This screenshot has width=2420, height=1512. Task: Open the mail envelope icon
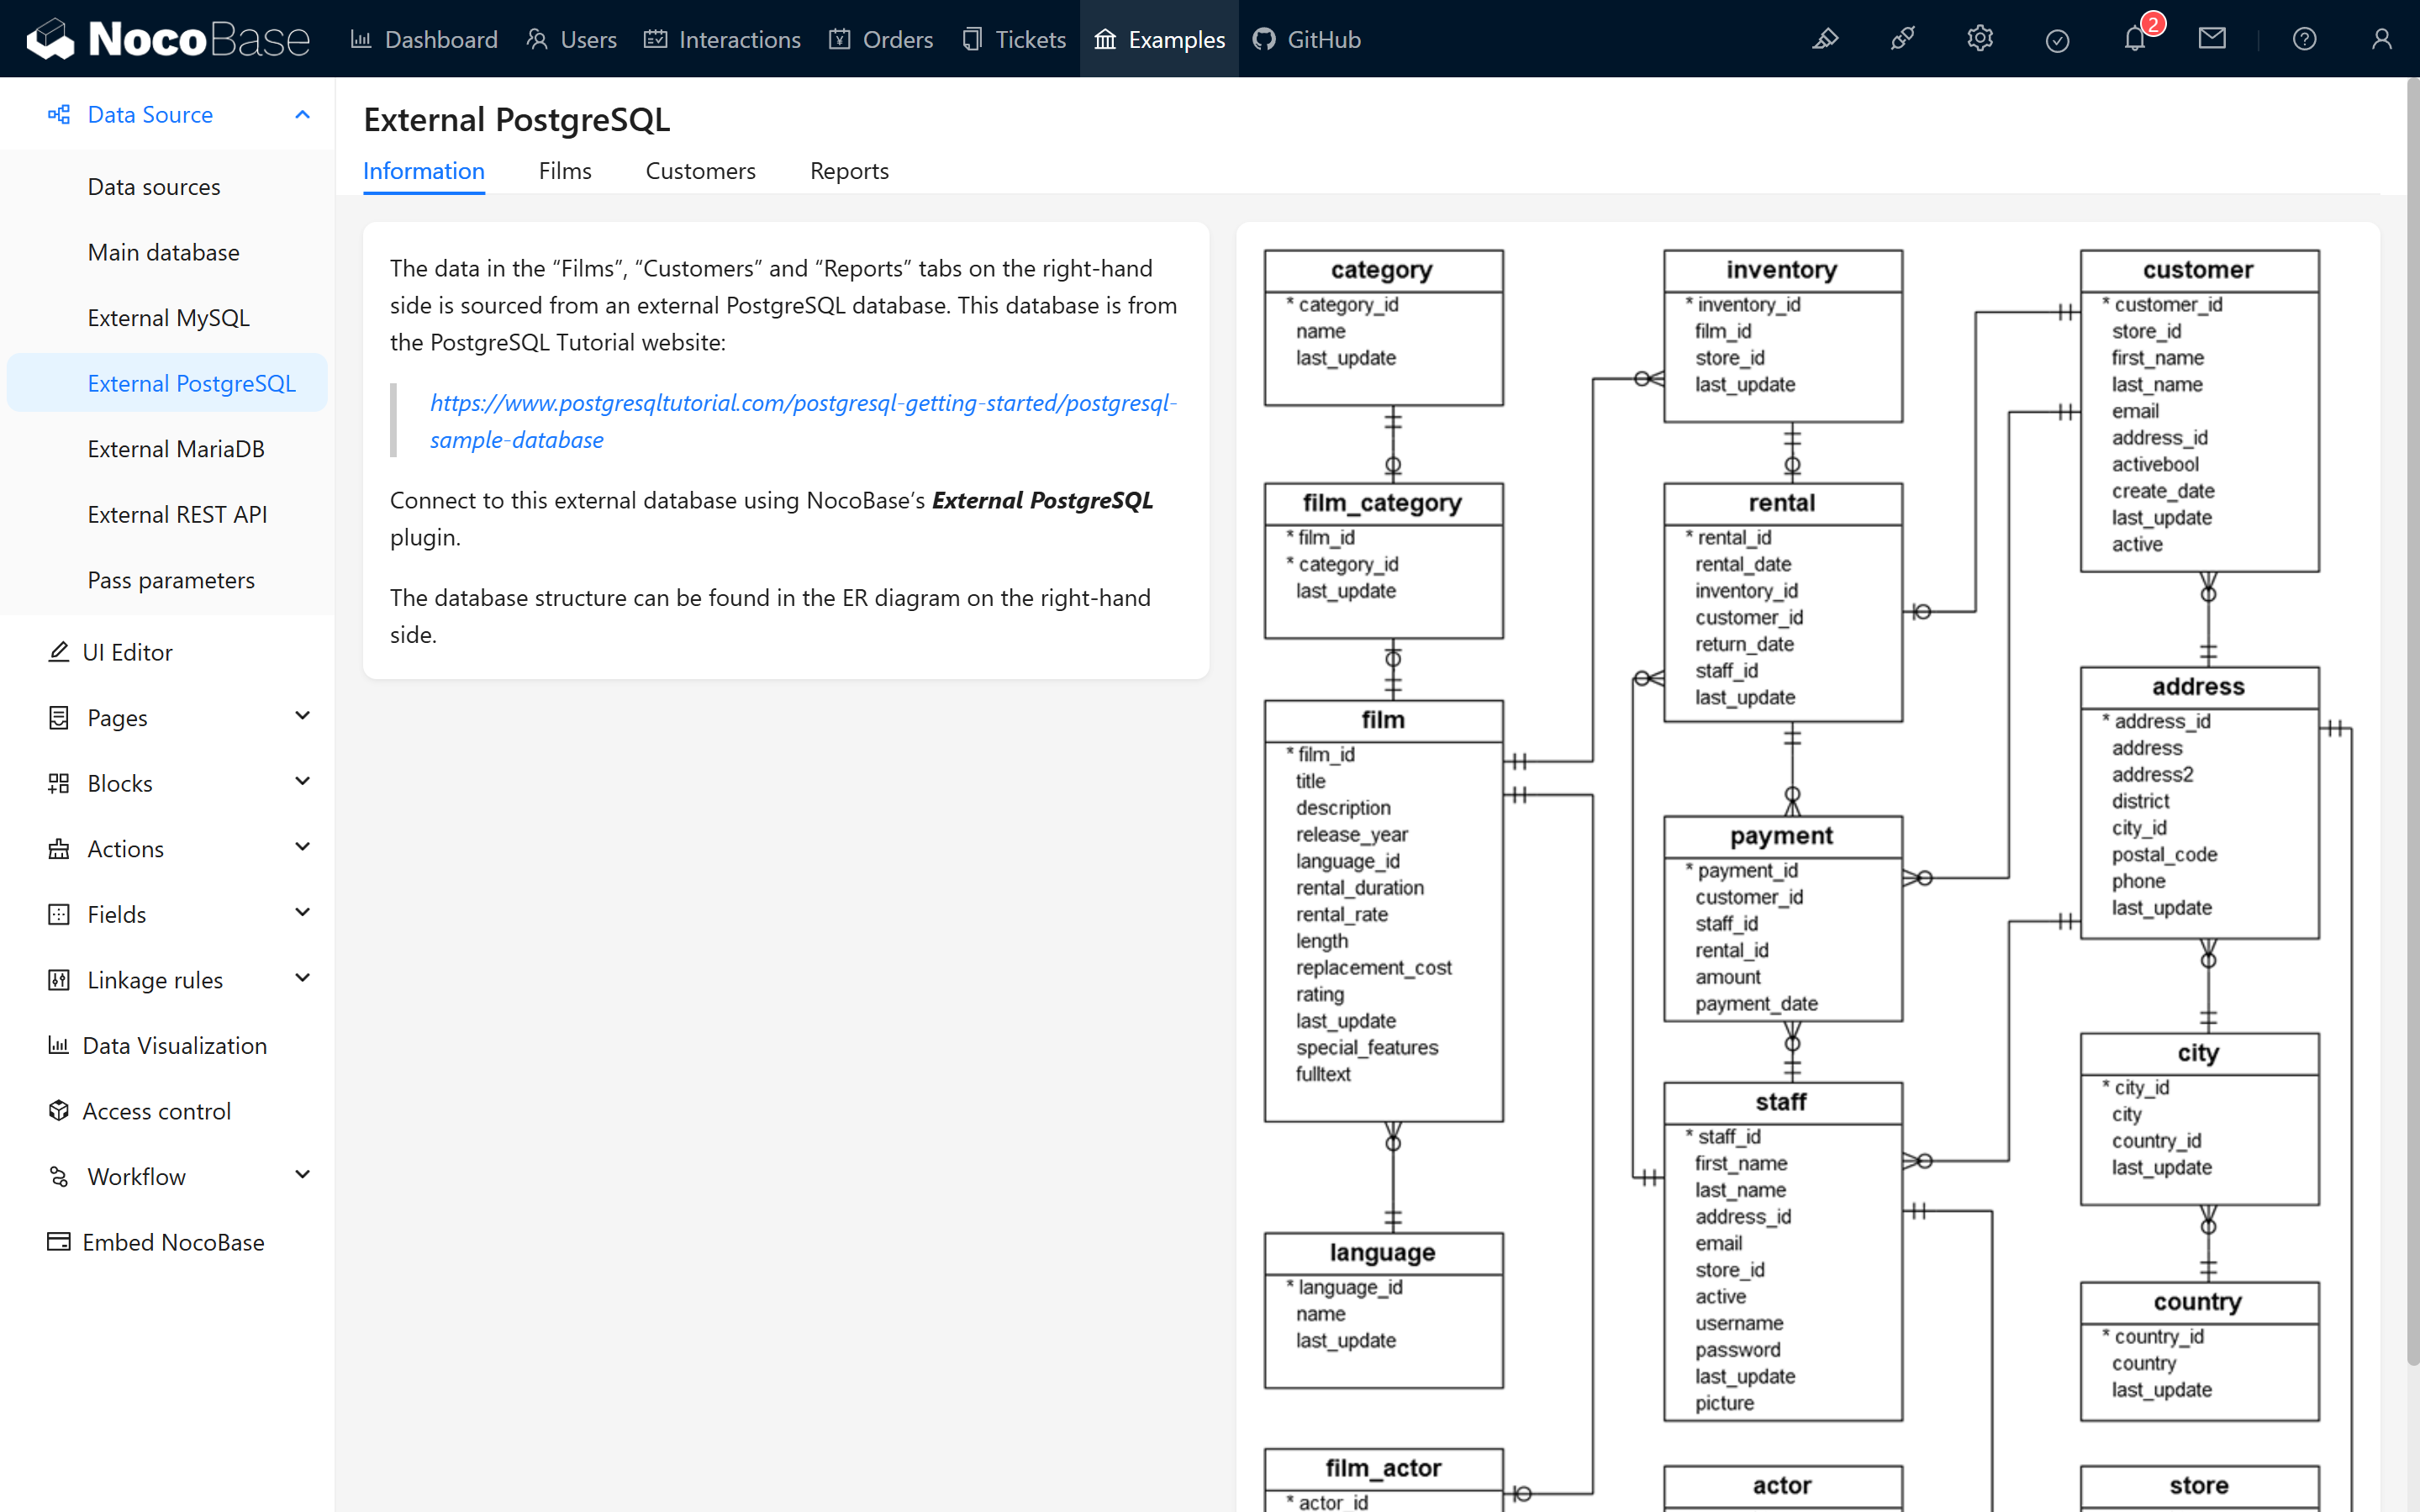[2212, 39]
